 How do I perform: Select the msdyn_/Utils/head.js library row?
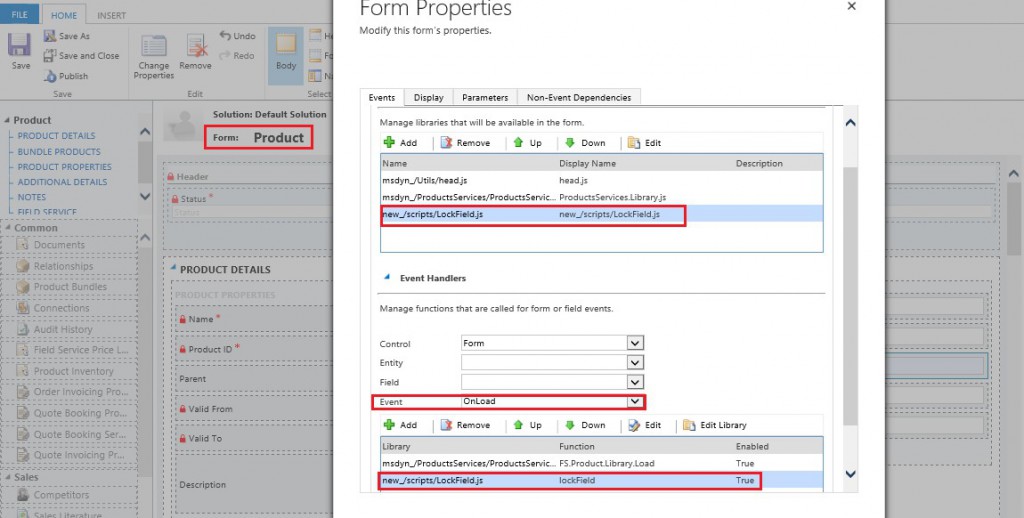coord(601,180)
